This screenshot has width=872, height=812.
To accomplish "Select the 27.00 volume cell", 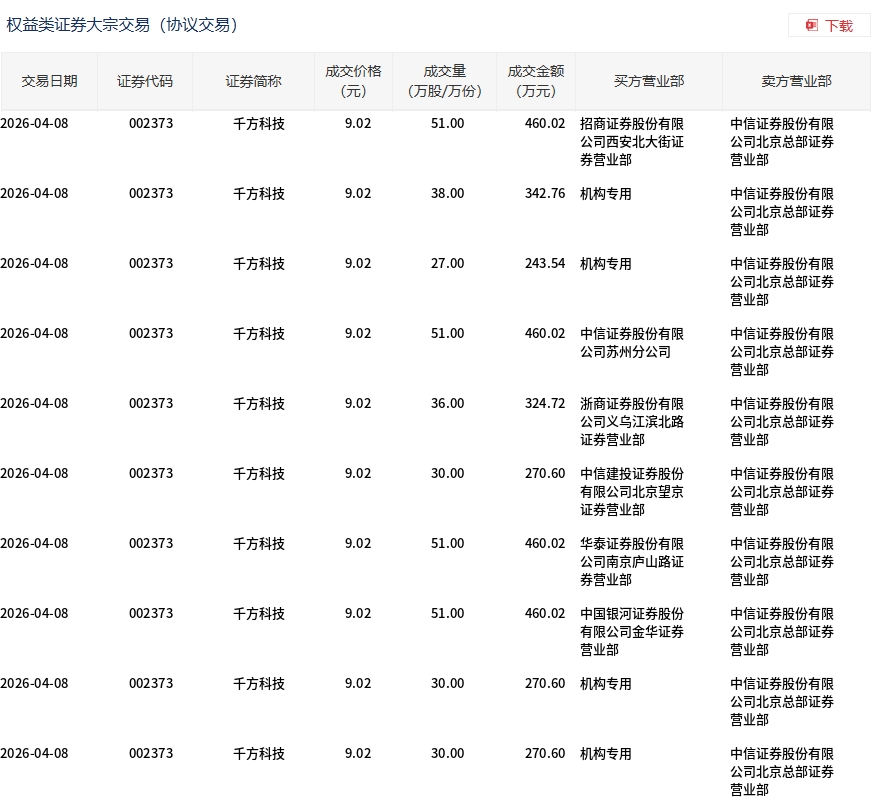I will click(447, 264).
